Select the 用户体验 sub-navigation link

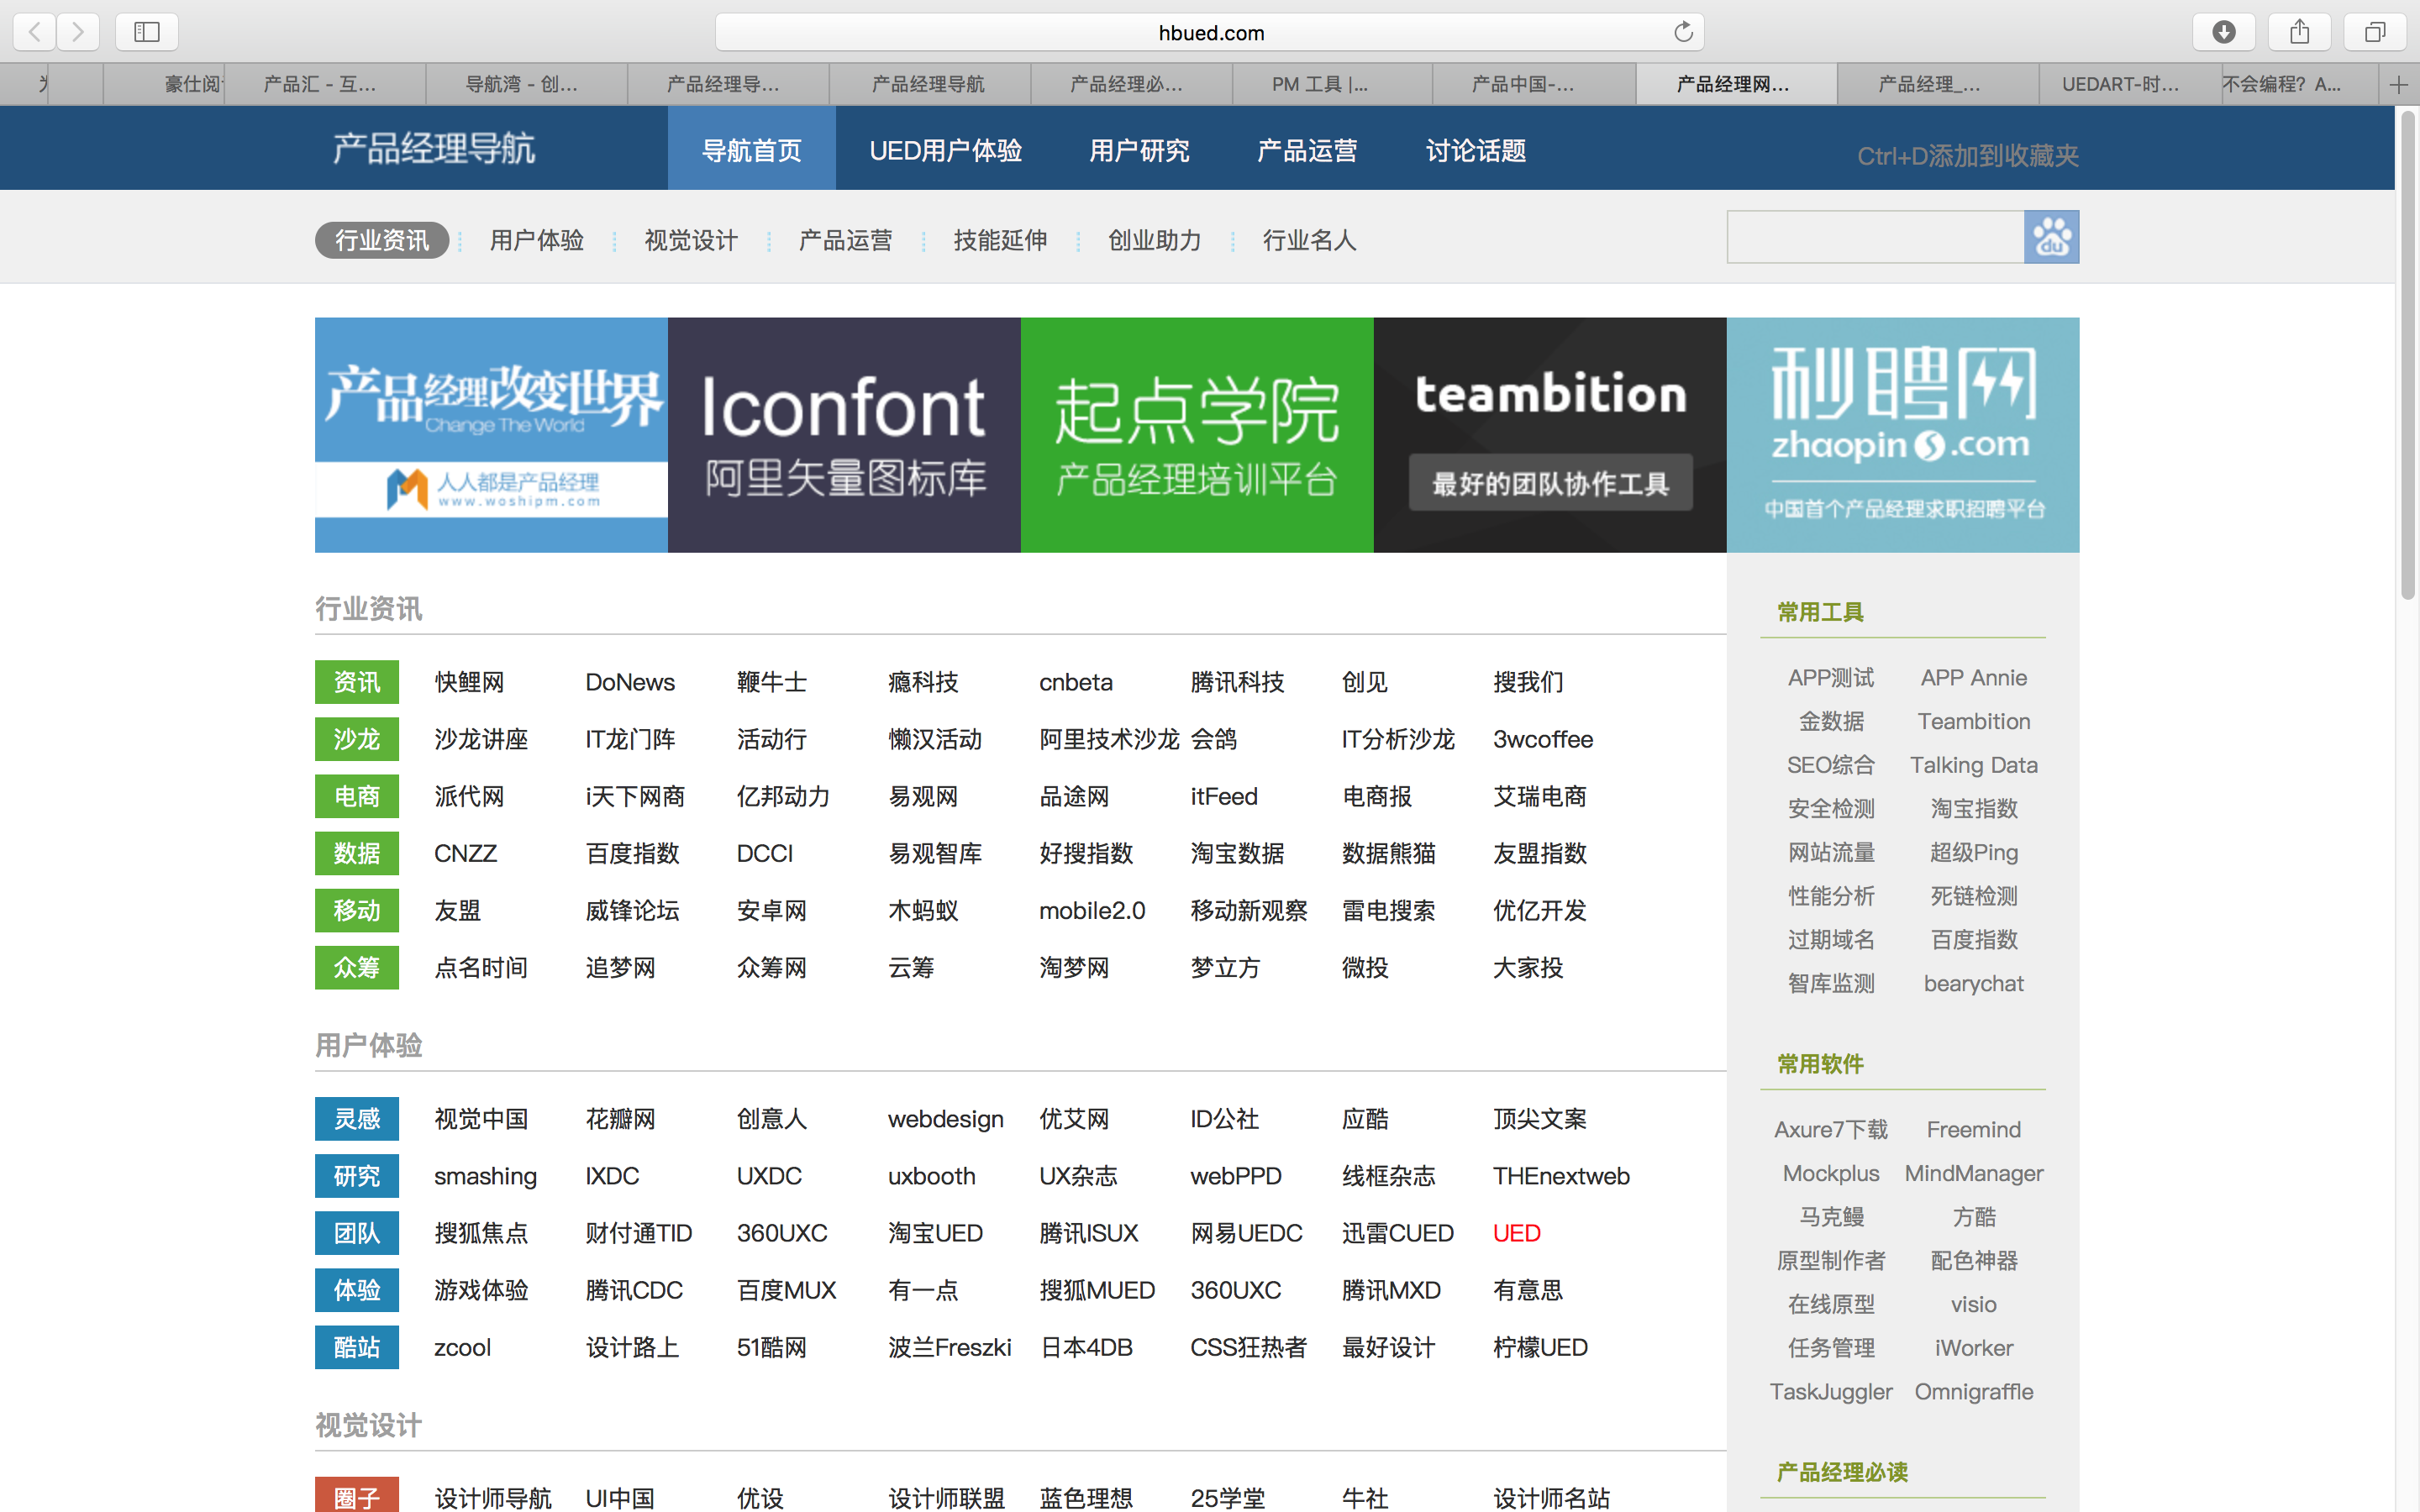pos(536,240)
